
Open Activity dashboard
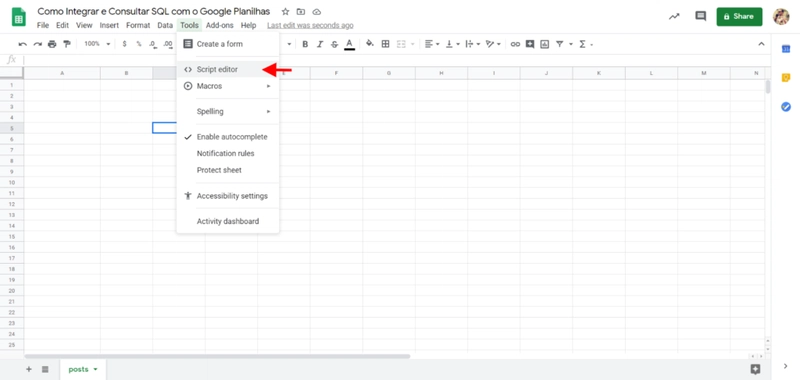[228, 221]
